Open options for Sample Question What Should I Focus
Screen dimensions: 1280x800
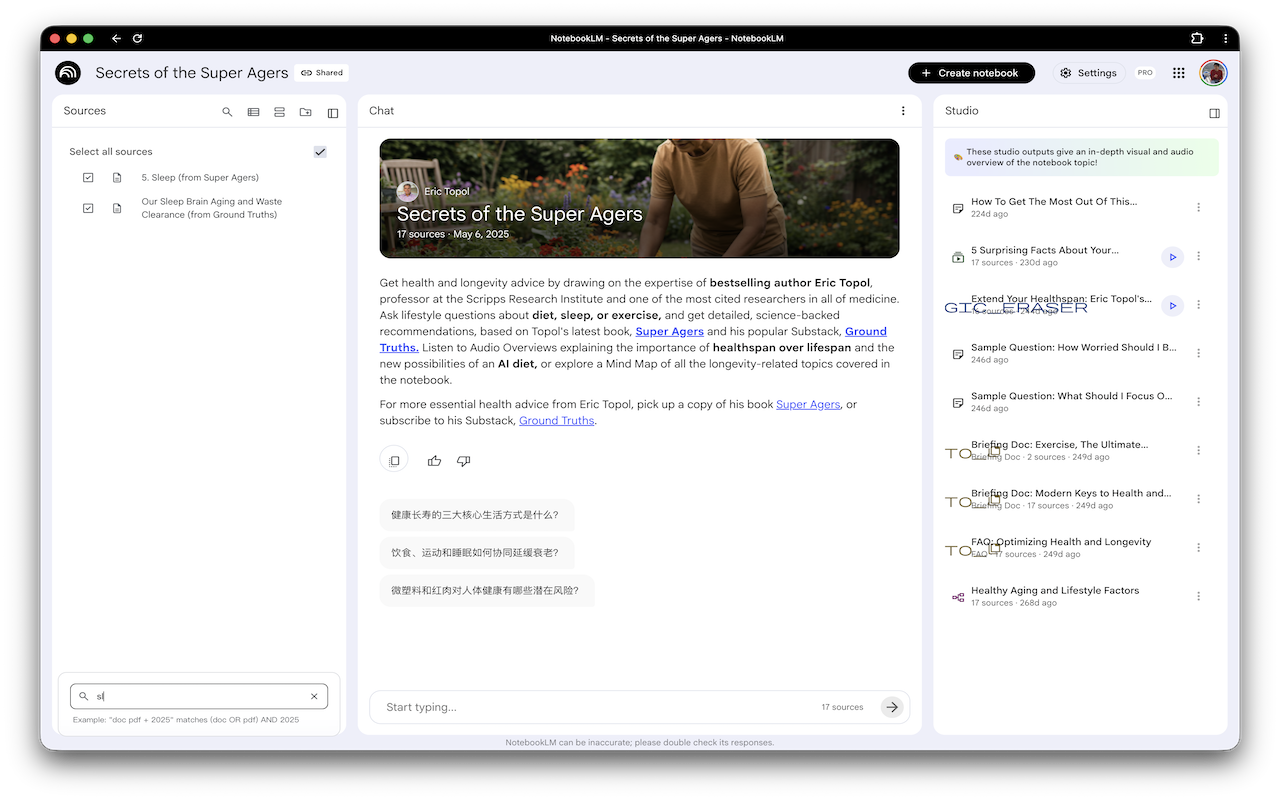click(x=1198, y=402)
